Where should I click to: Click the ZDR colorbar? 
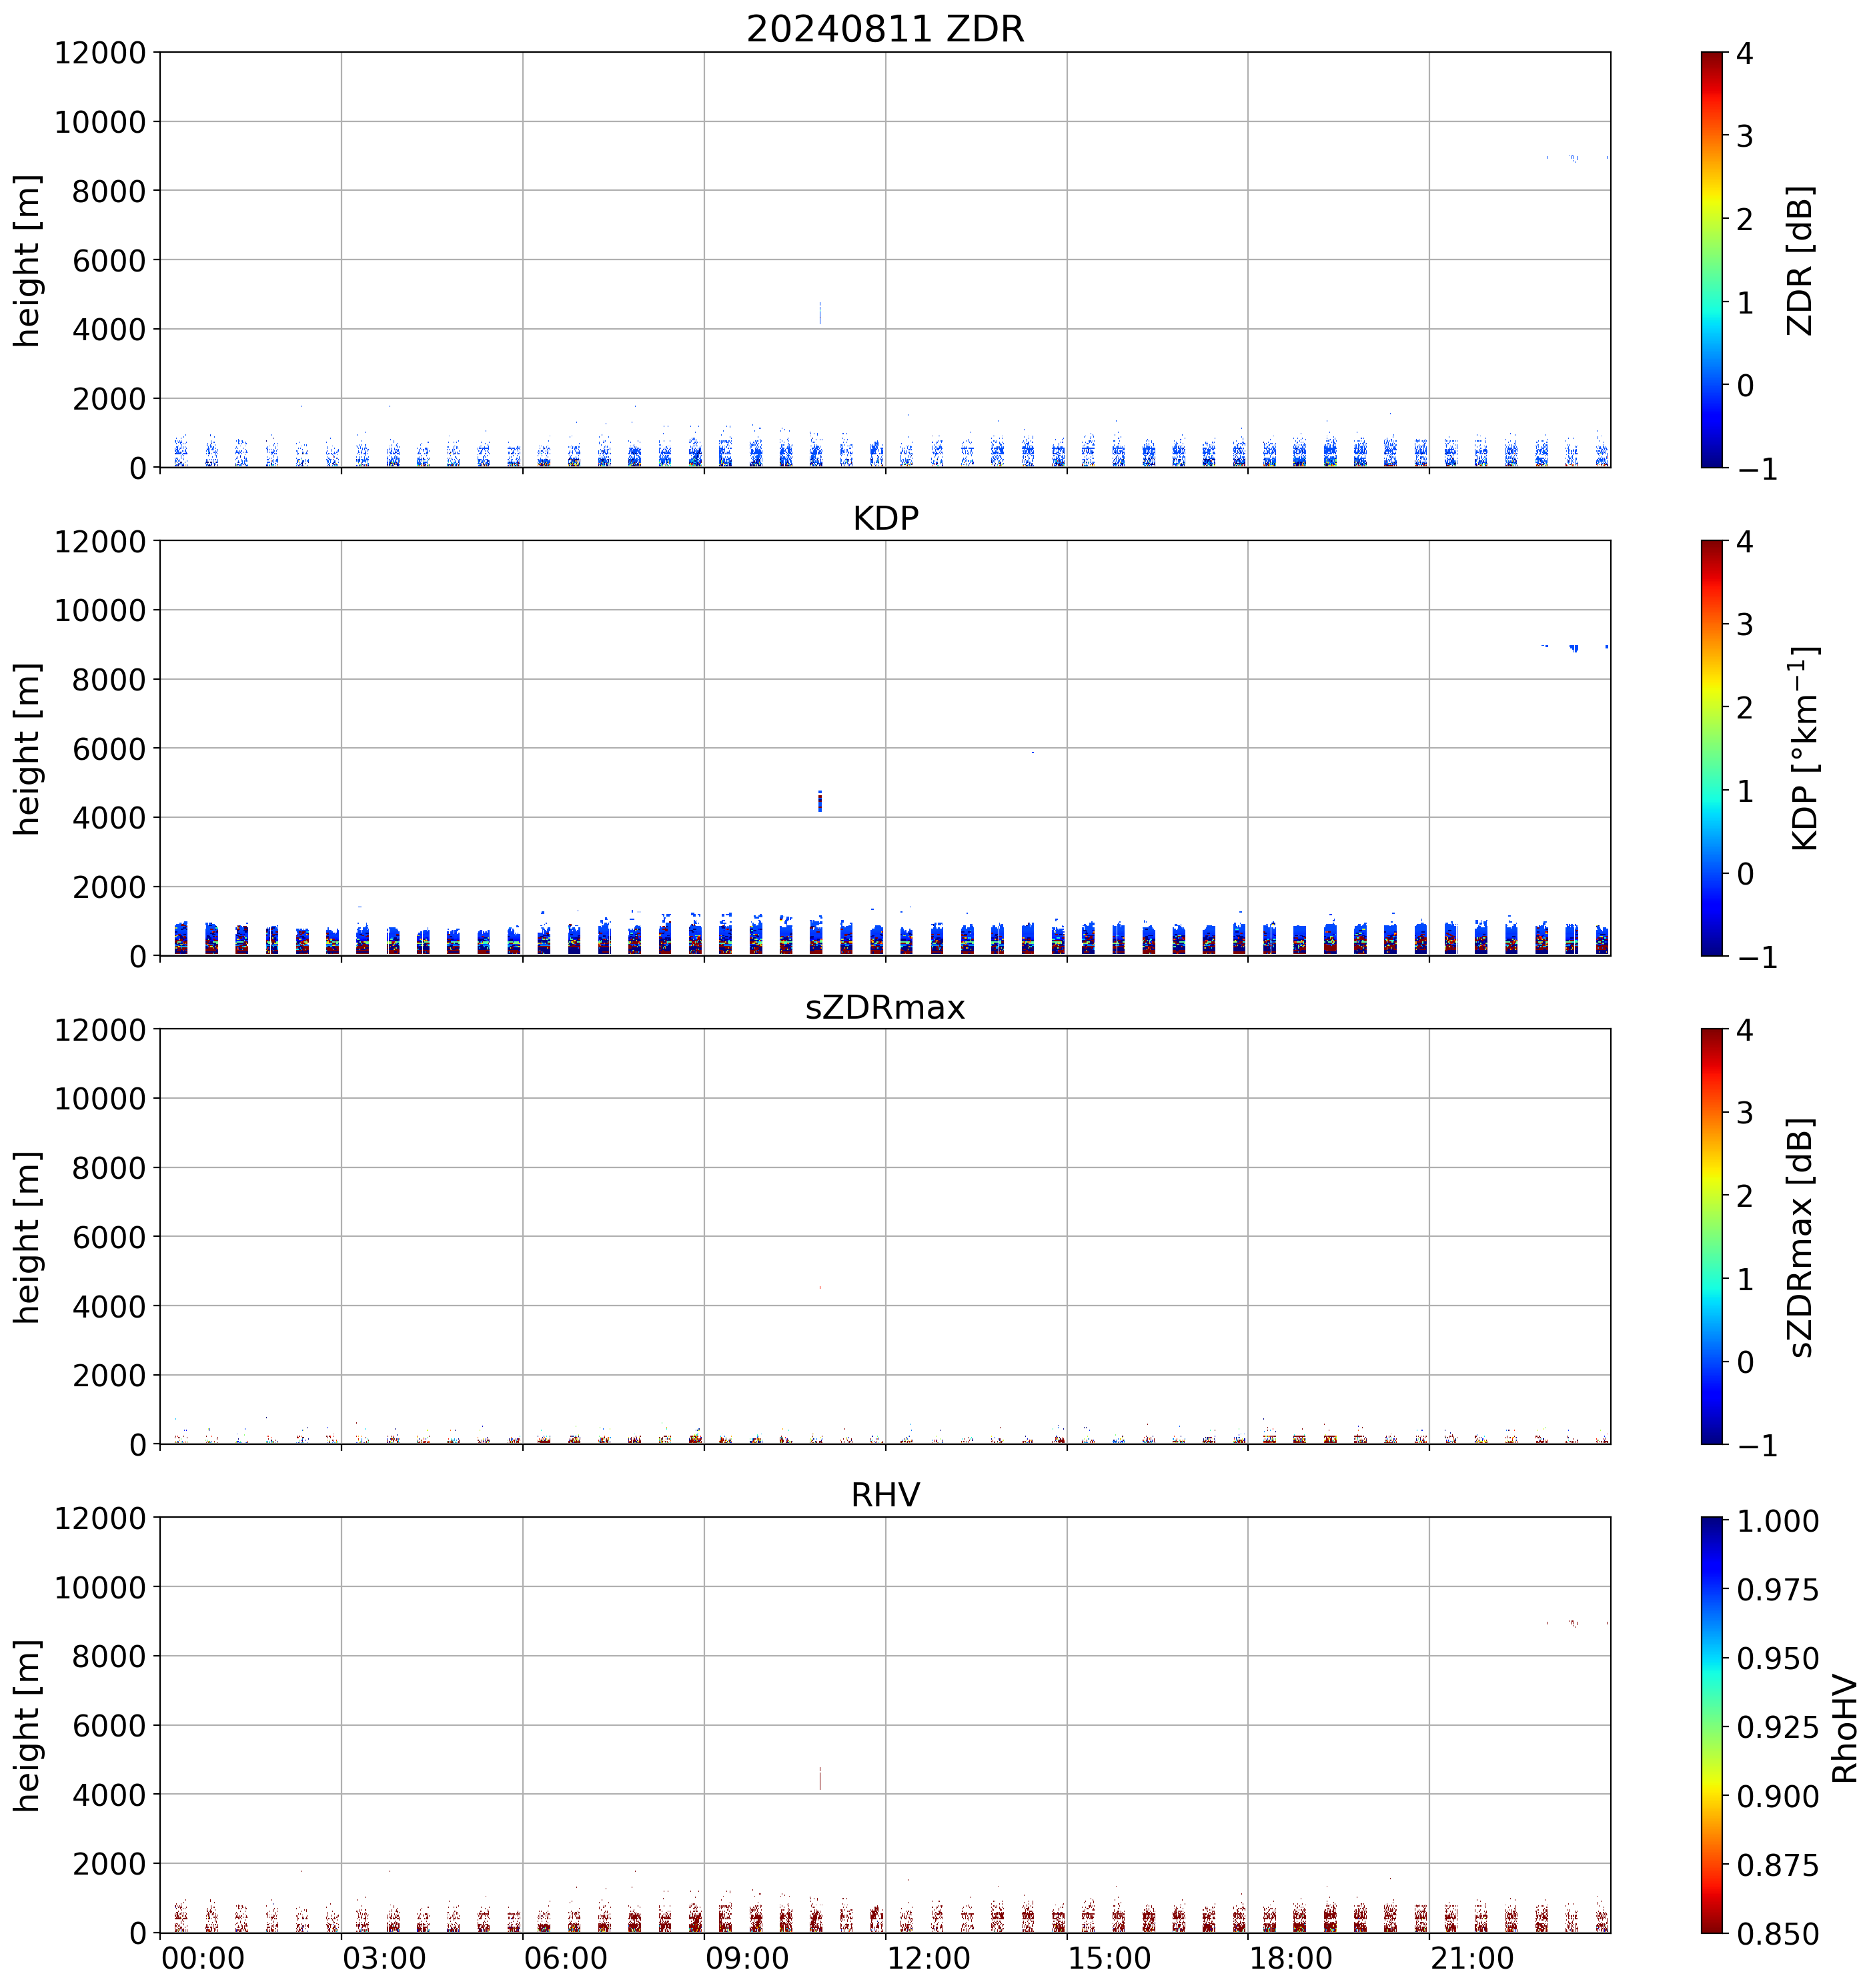point(1712,260)
